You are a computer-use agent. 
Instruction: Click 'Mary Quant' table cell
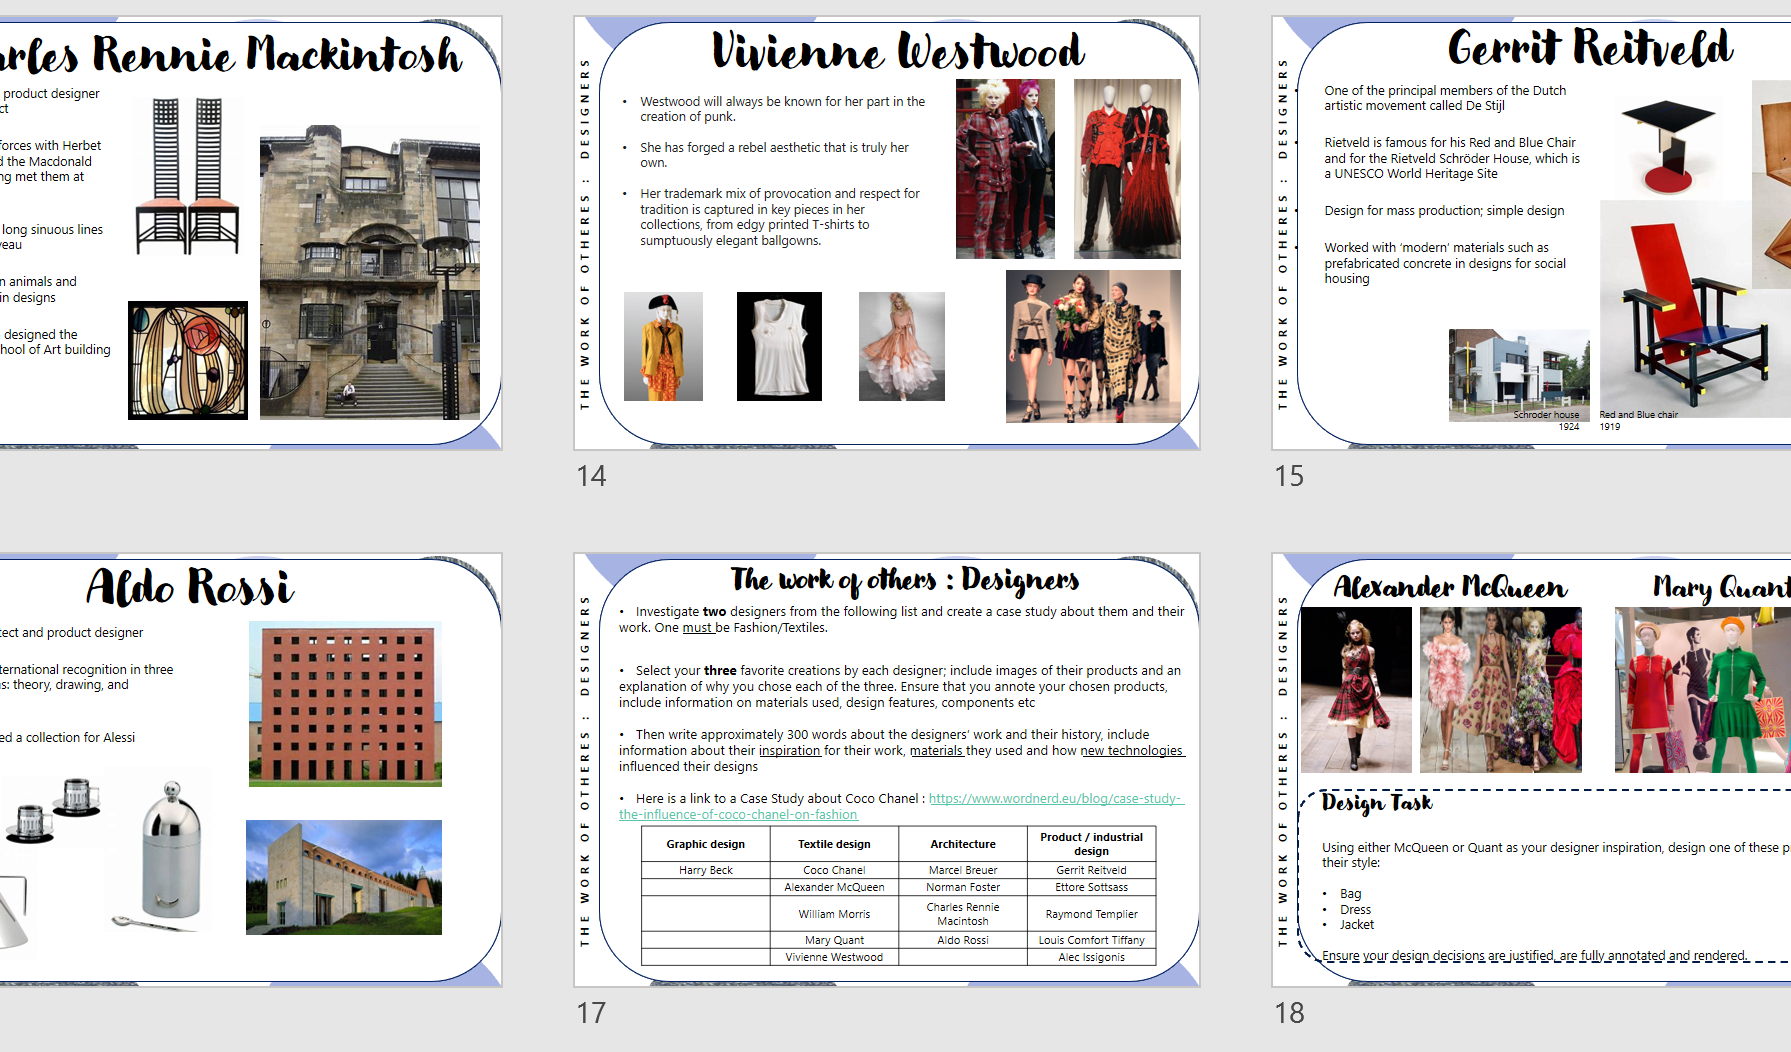pyautogui.click(x=834, y=940)
